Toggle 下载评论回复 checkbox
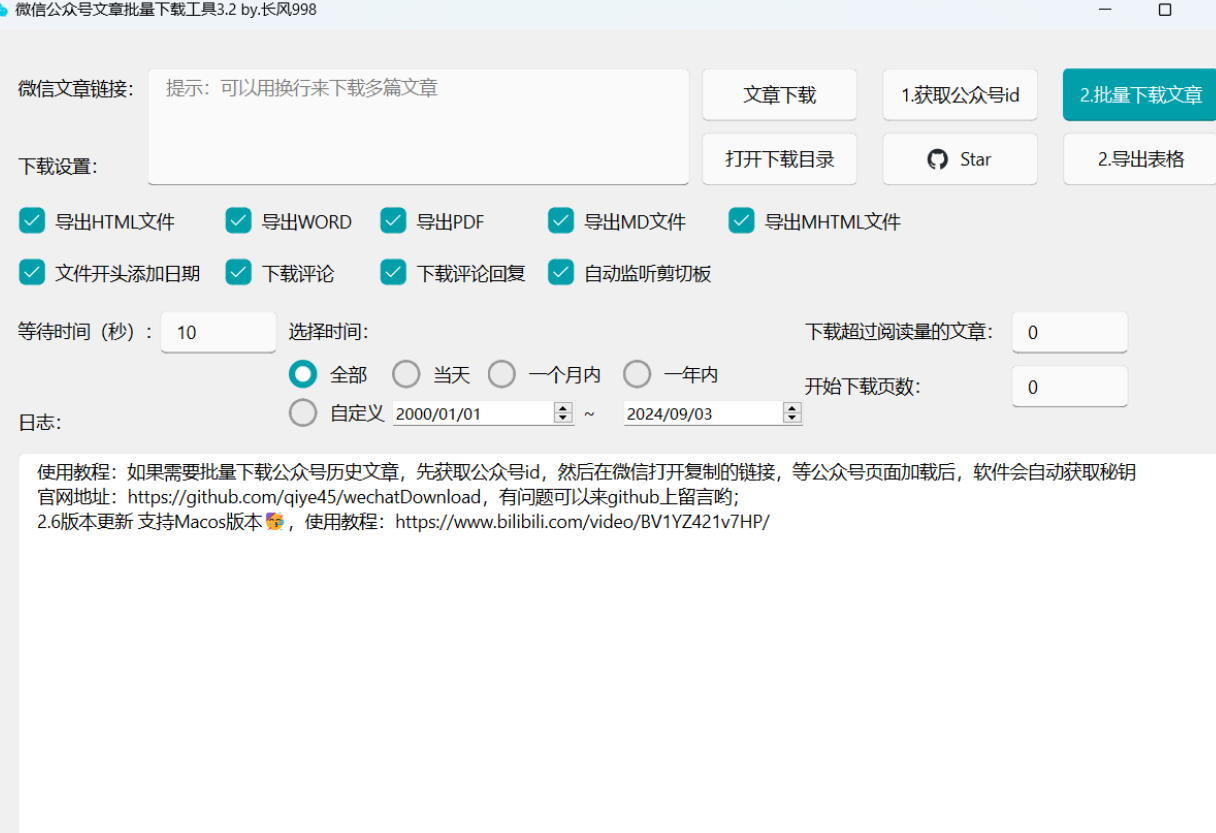Viewport: 1216px width, 833px height. pyautogui.click(x=393, y=272)
